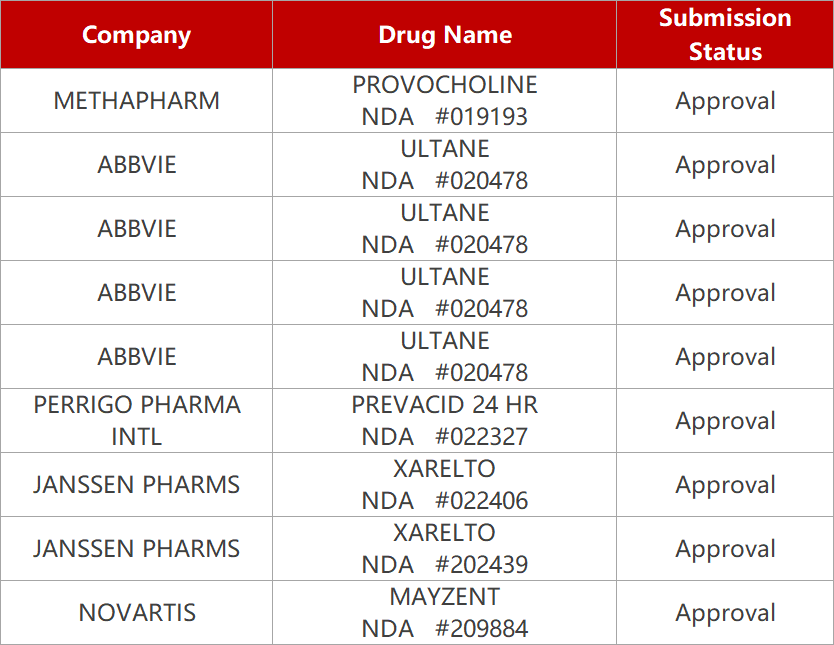This screenshot has width=834, height=645.
Task: Click Approval status in PERRIGO PHARMA row
Action: coord(725,421)
